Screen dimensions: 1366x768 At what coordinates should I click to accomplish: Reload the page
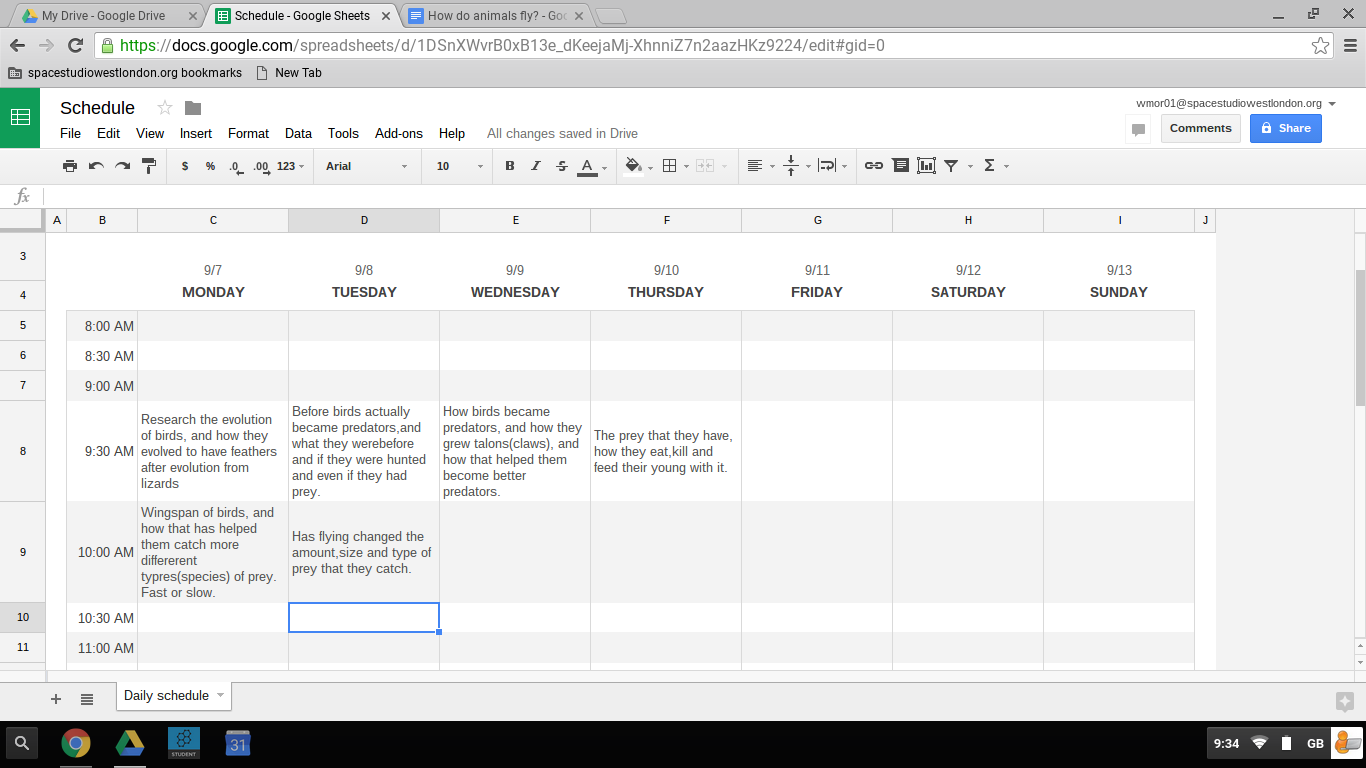(75, 45)
